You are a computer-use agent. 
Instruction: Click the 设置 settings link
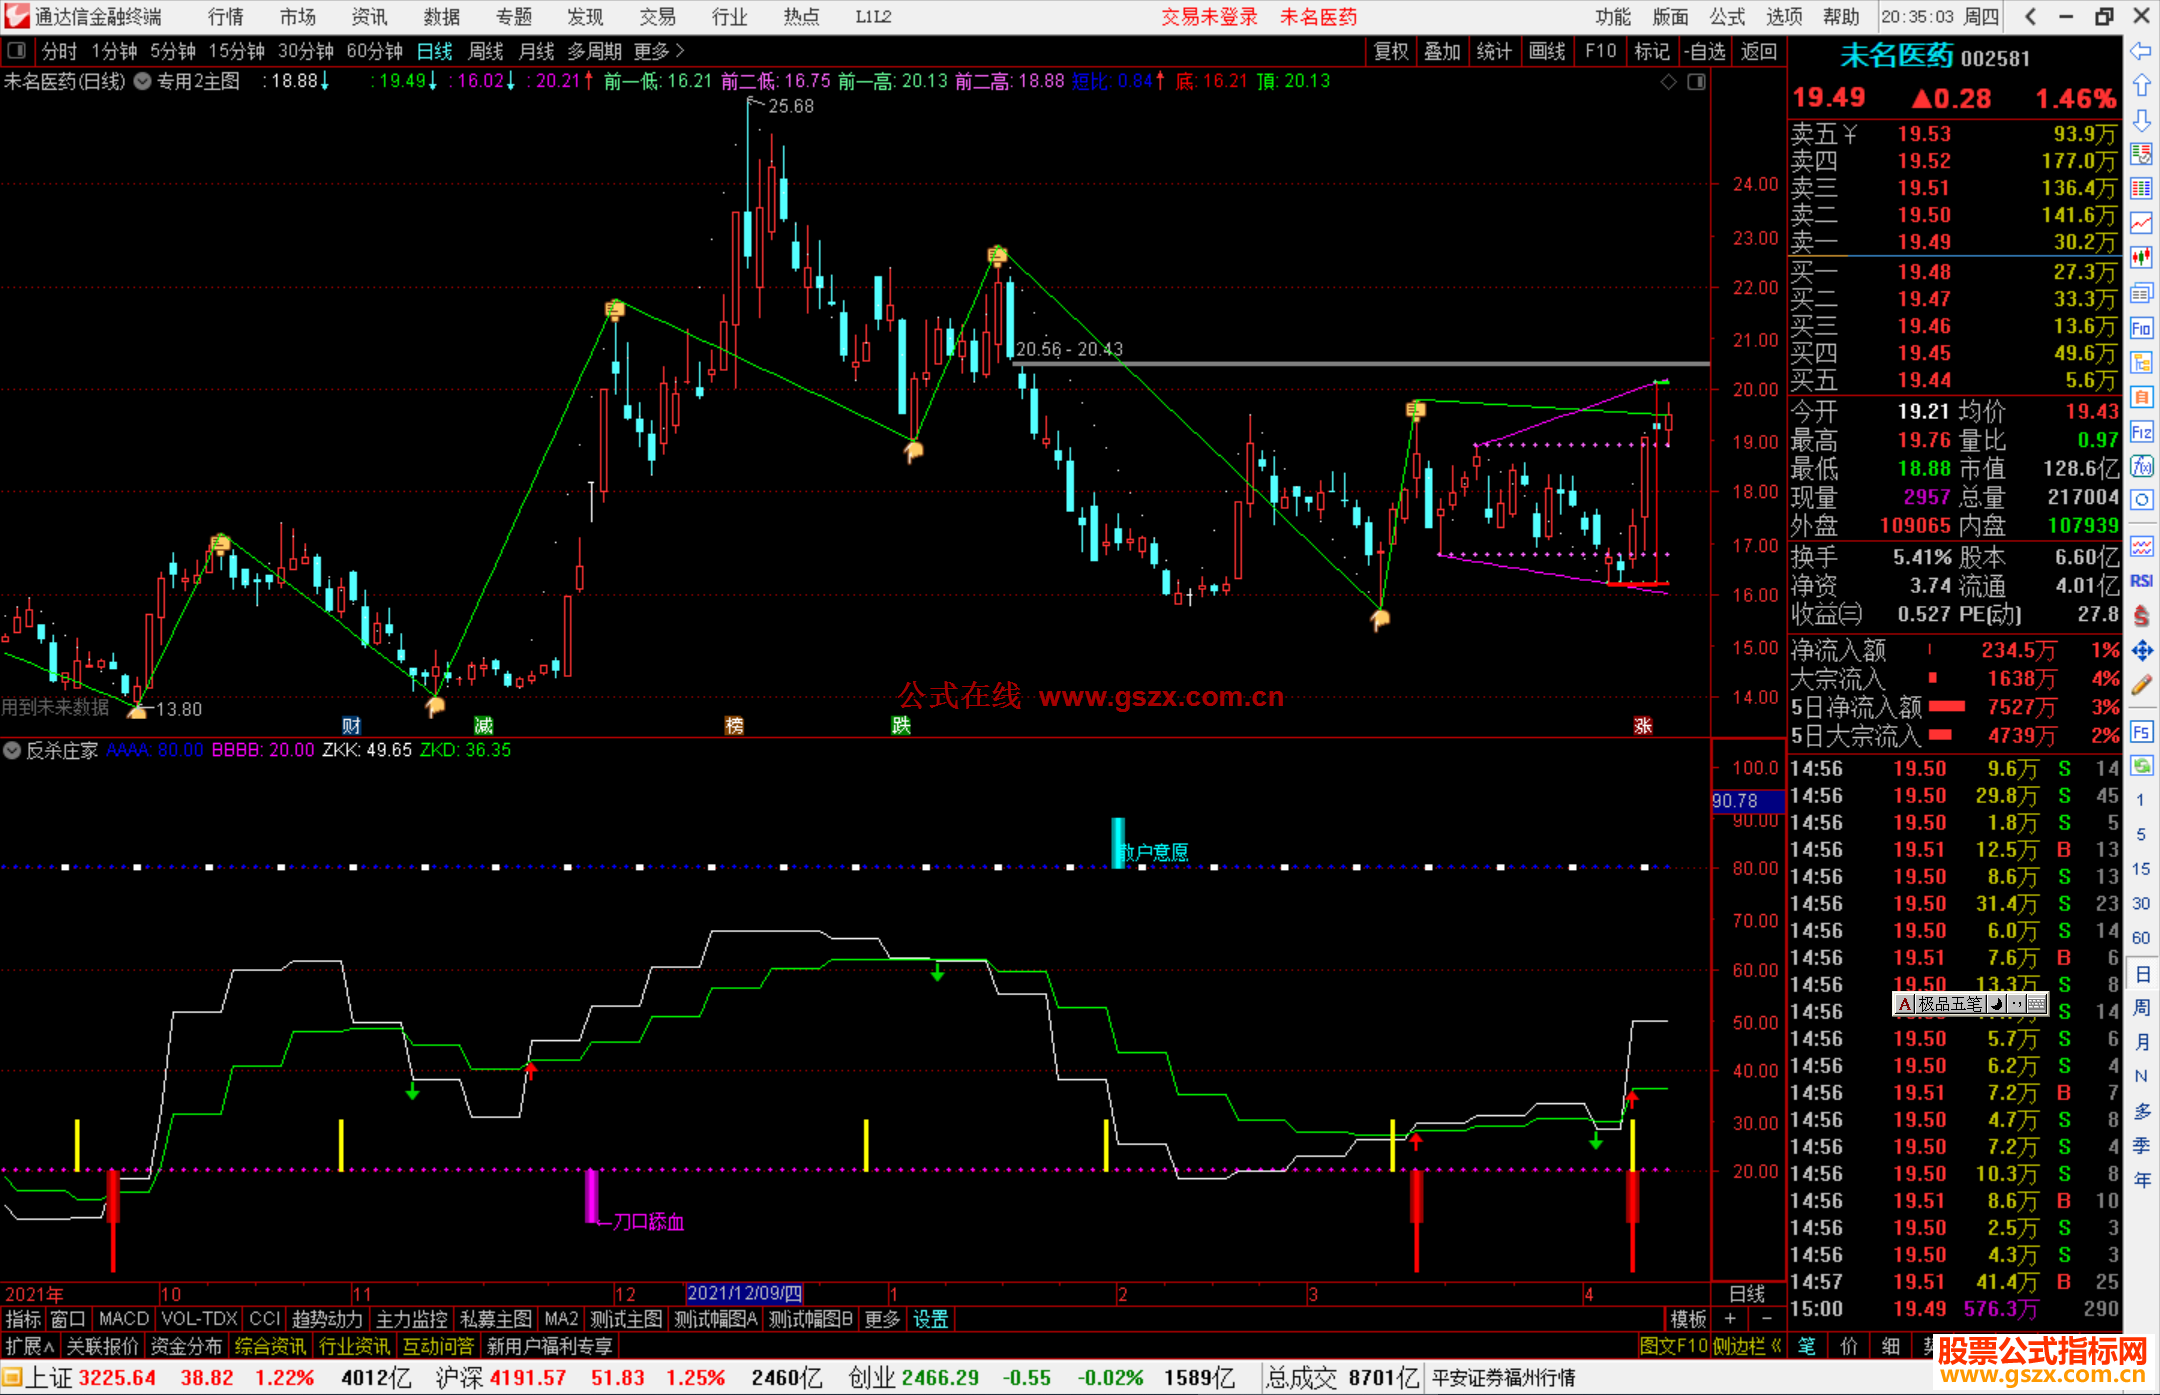point(930,1319)
